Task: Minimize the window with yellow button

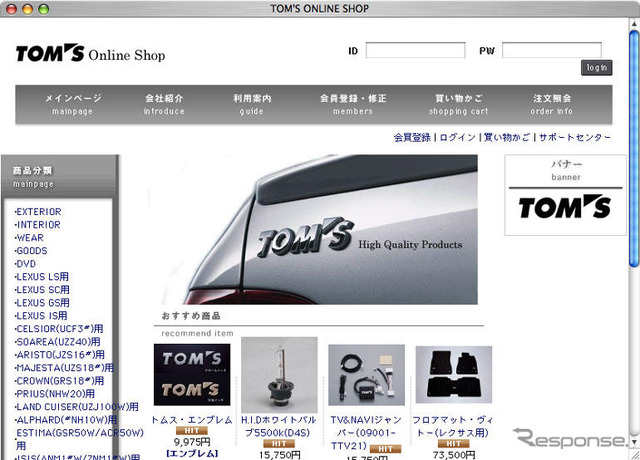Action: pyautogui.click(x=27, y=9)
